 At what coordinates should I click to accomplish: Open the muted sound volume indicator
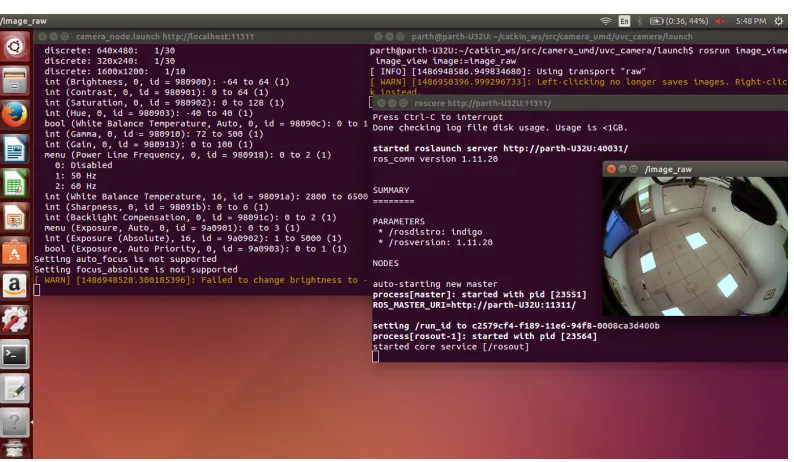[x=720, y=21]
